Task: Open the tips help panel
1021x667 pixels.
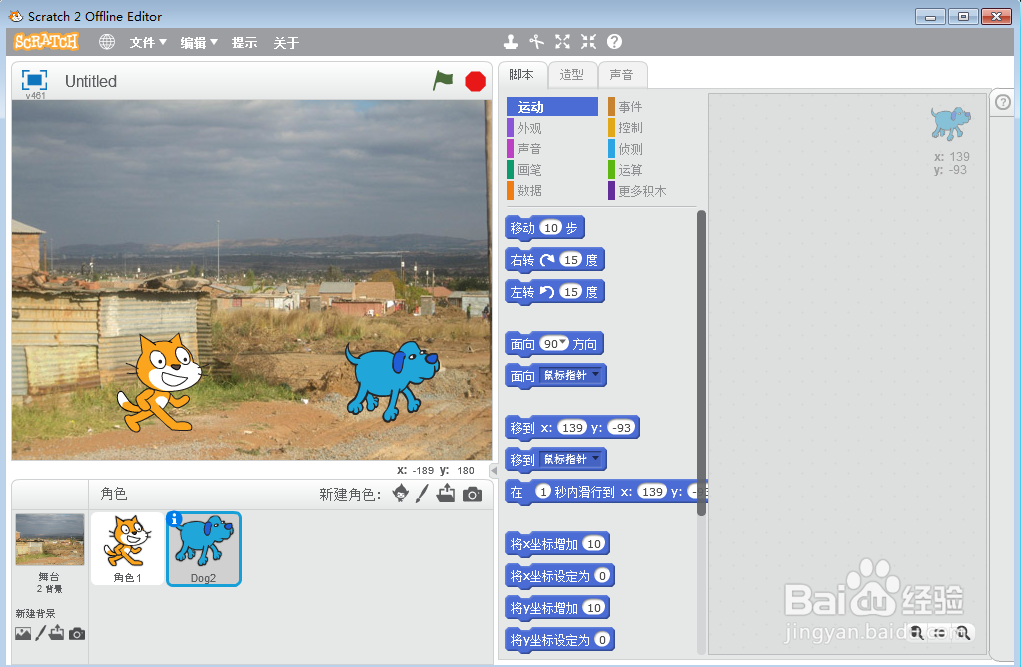Action: 1003,102
